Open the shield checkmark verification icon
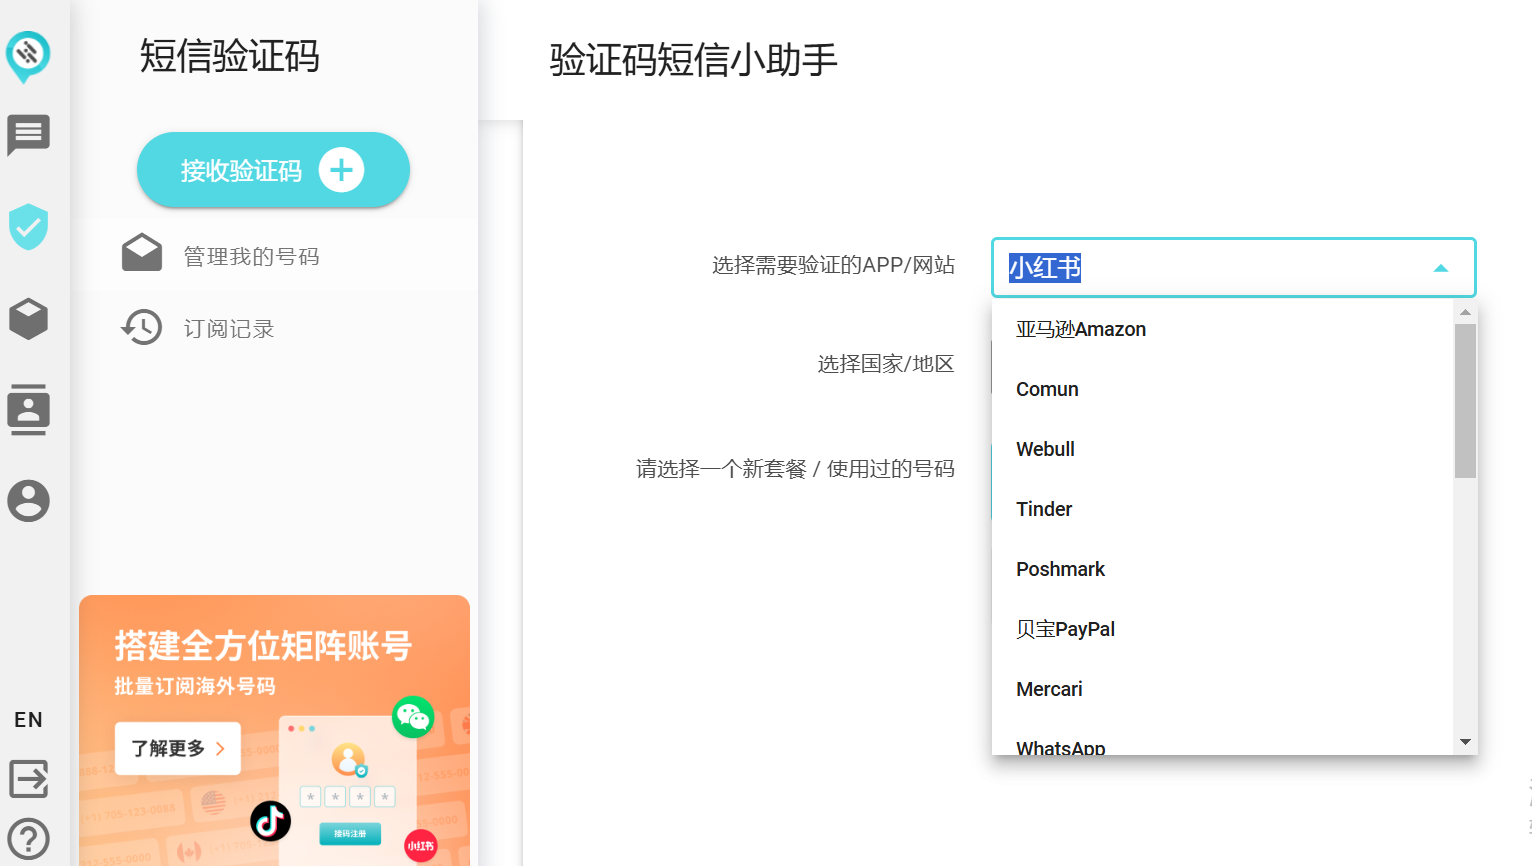1532x866 pixels. tap(28, 227)
